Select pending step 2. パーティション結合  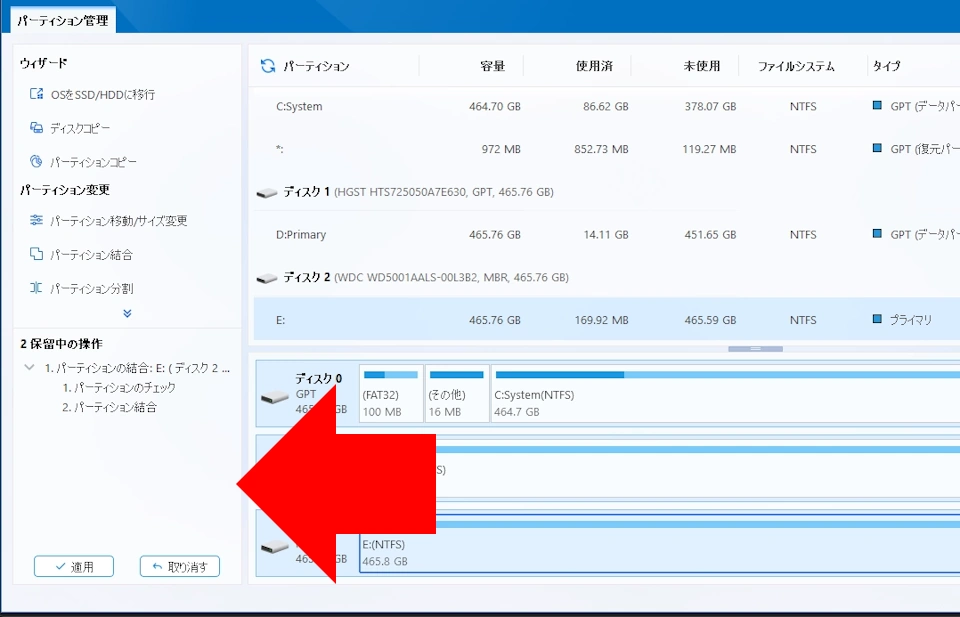(x=109, y=407)
